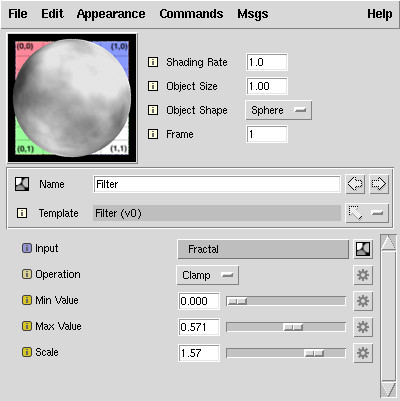Click the gear icon beside Scale

pyautogui.click(x=363, y=353)
